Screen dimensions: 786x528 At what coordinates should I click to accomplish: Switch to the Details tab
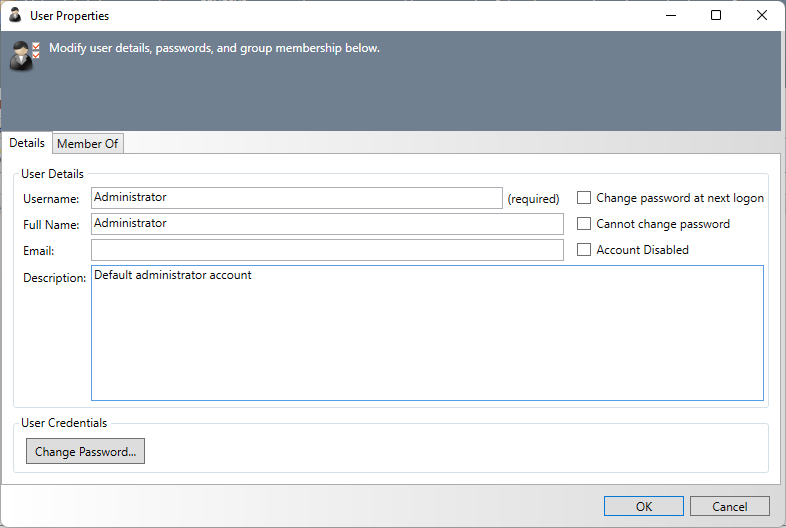coord(27,143)
